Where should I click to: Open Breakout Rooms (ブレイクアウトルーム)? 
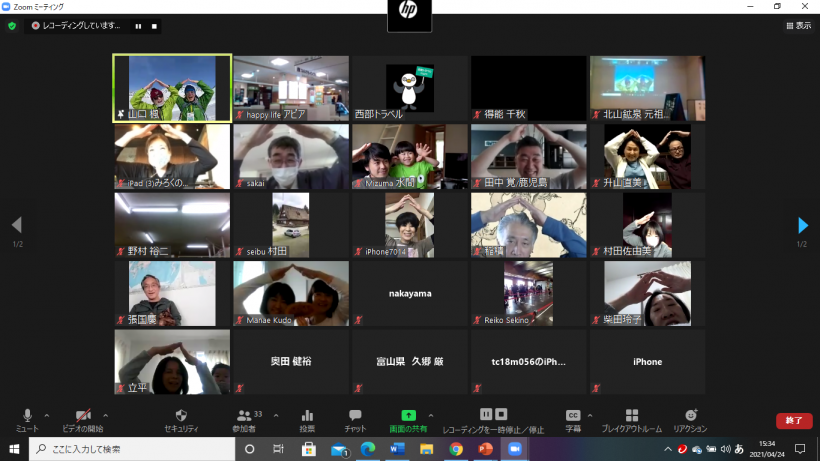pos(631,419)
